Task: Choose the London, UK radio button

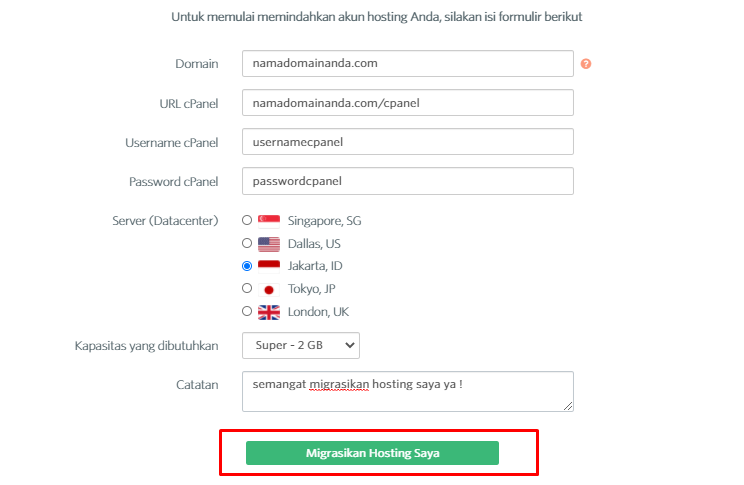Action: pos(247,311)
